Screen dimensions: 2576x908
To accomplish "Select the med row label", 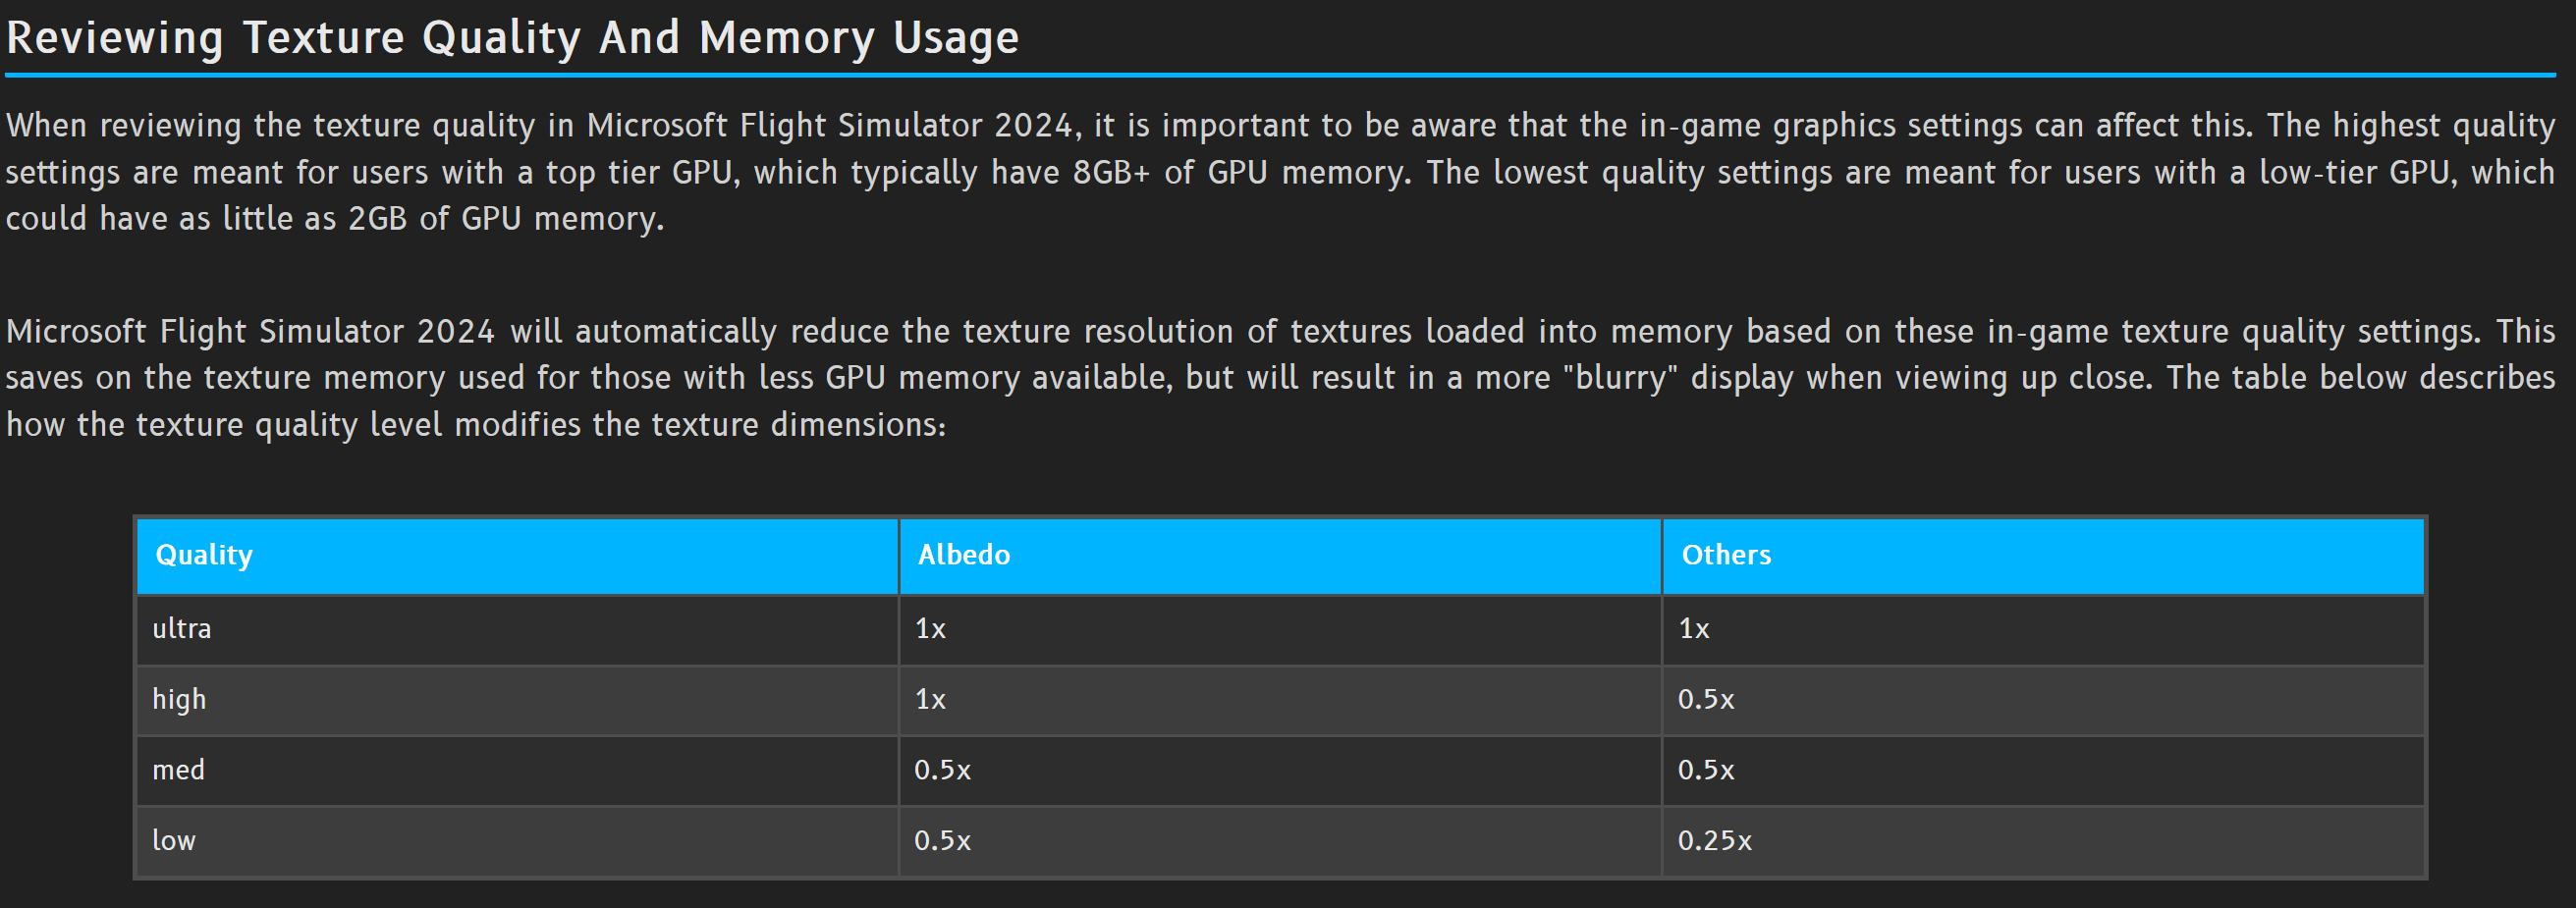I will click(178, 770).
